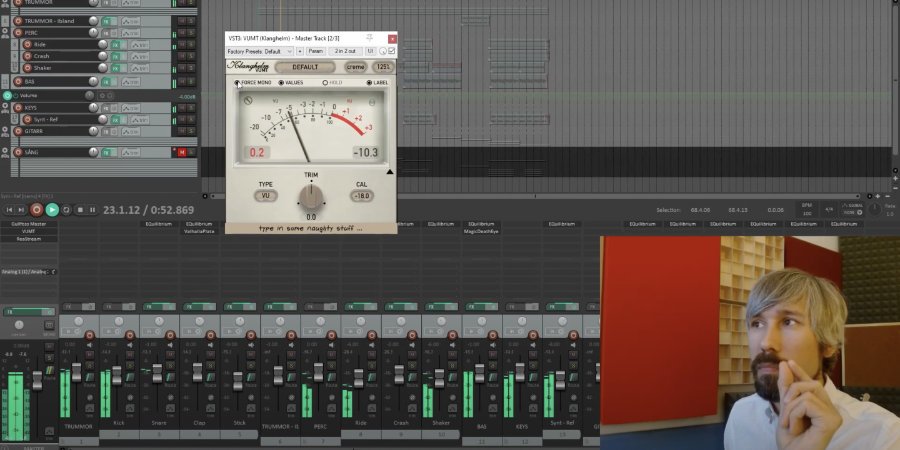Click the wet/dry knob icon in VUMT header
The width and height of the screenshot is (900, 450).
(x=383, y=51)
